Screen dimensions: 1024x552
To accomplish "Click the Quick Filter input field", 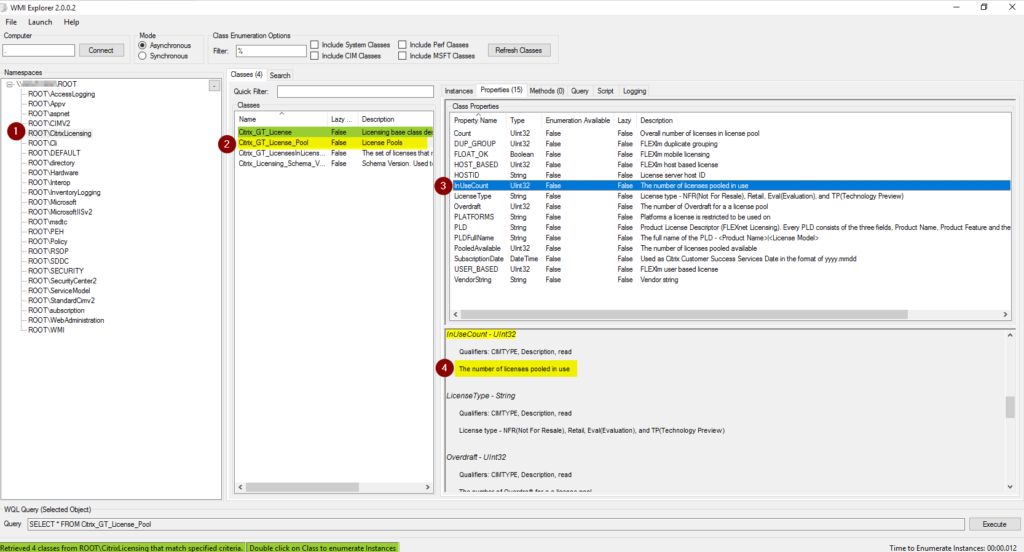I will click(x=356, y=91).
